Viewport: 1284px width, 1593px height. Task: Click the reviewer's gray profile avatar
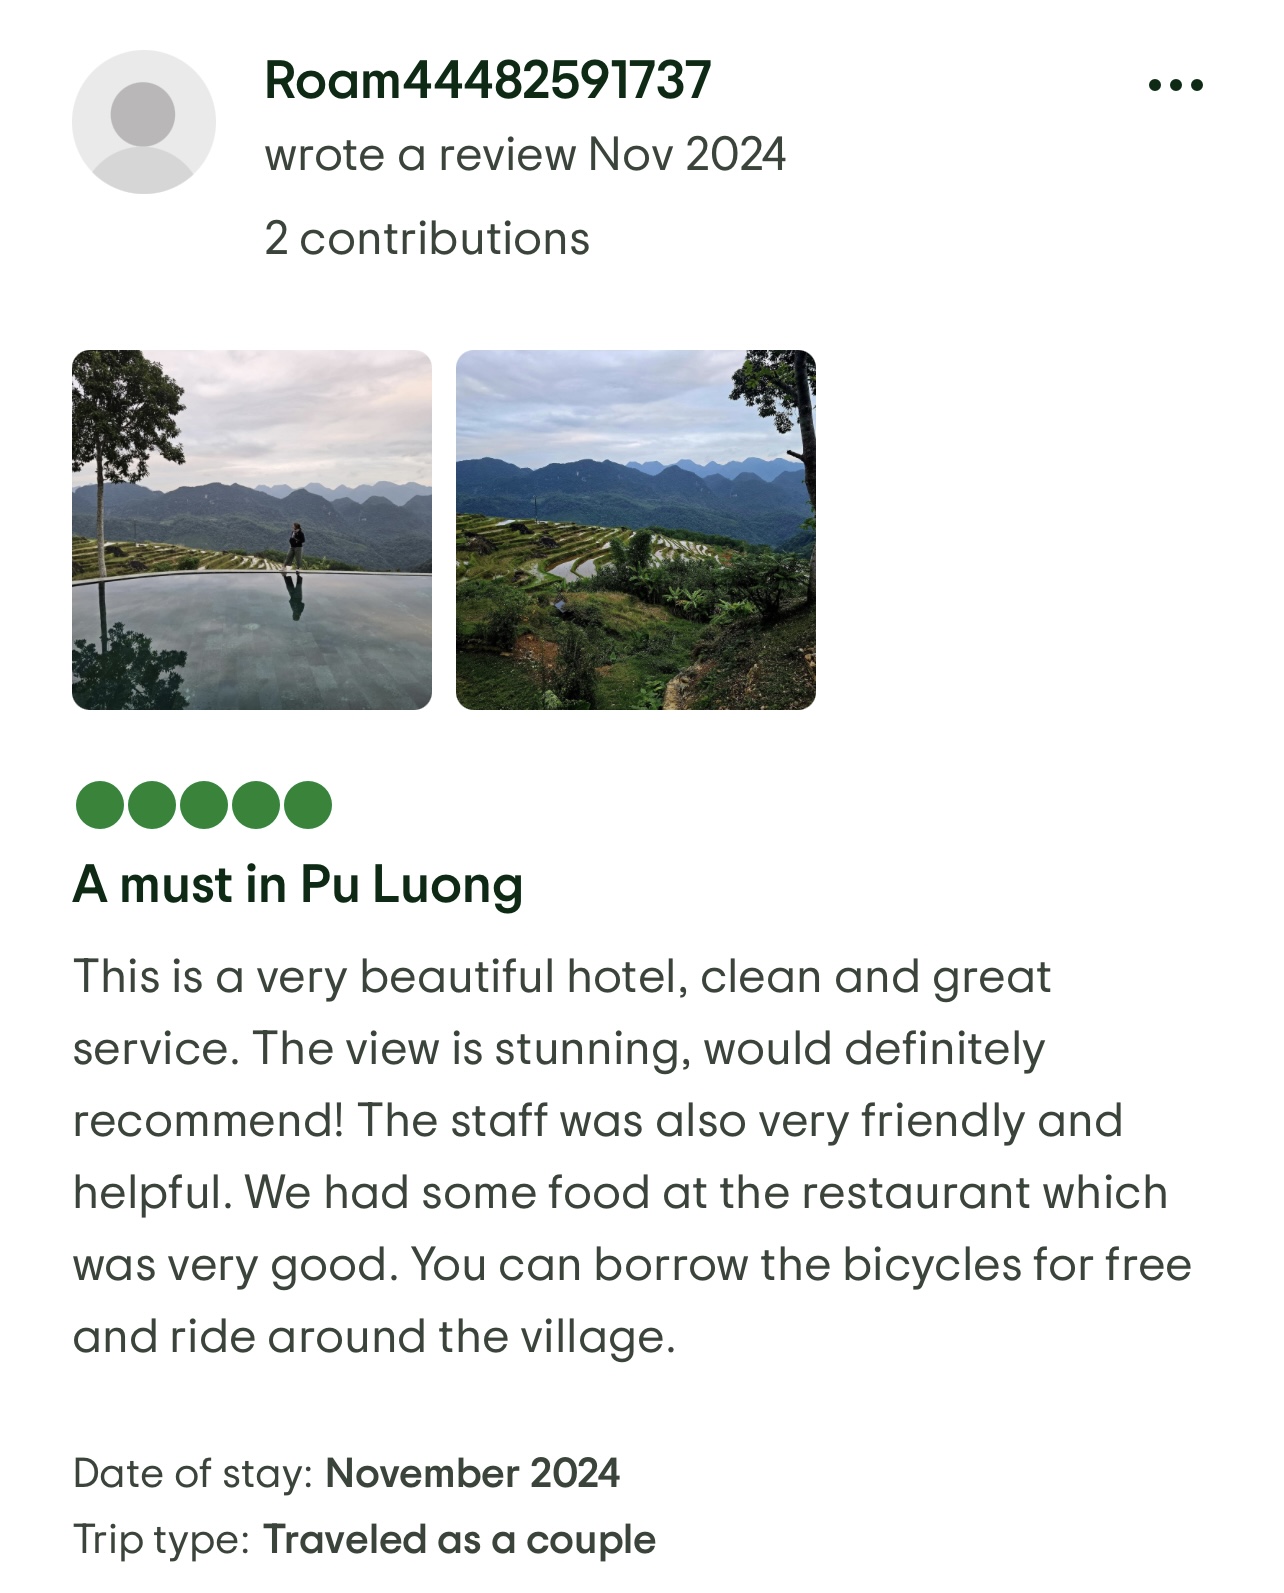pos(144,122)
